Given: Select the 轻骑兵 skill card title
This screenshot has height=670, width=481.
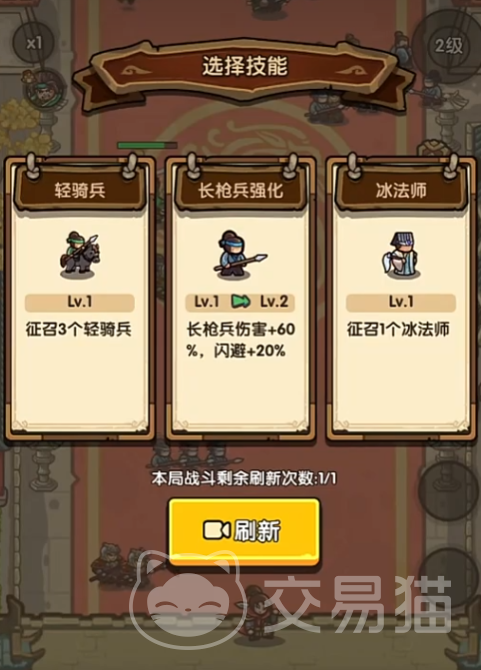Looking at the screenshot, I should (x=80, y=190).
